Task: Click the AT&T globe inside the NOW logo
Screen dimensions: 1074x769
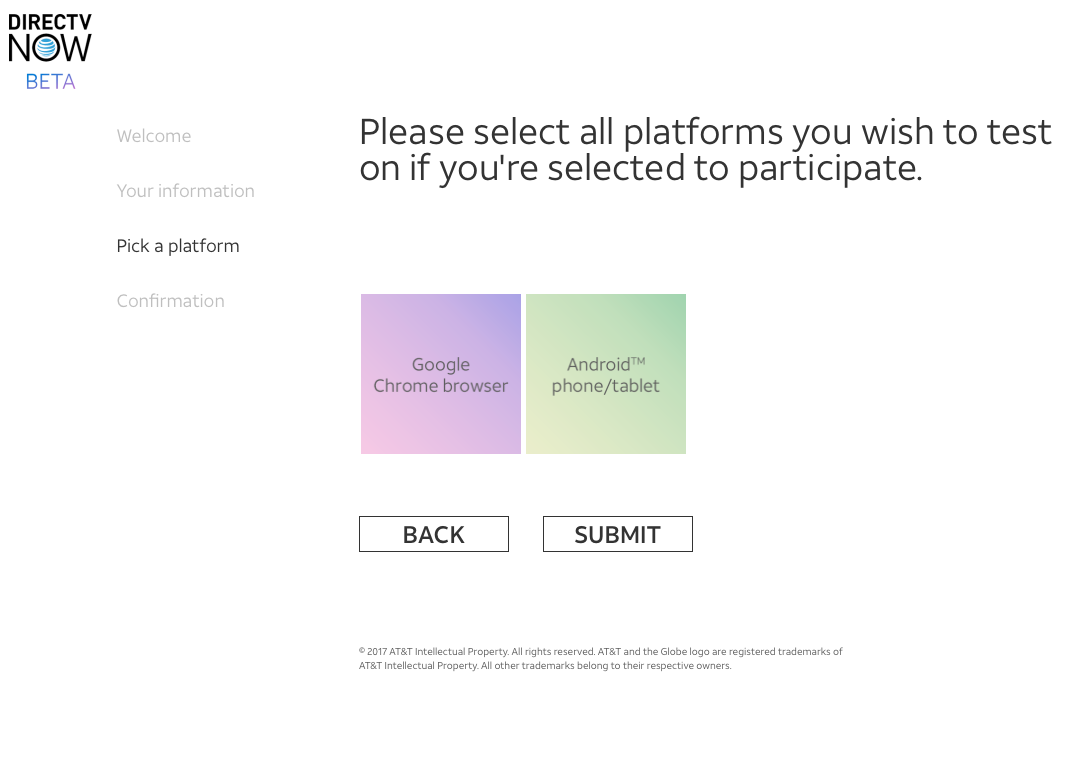Action: coord(47,47)
